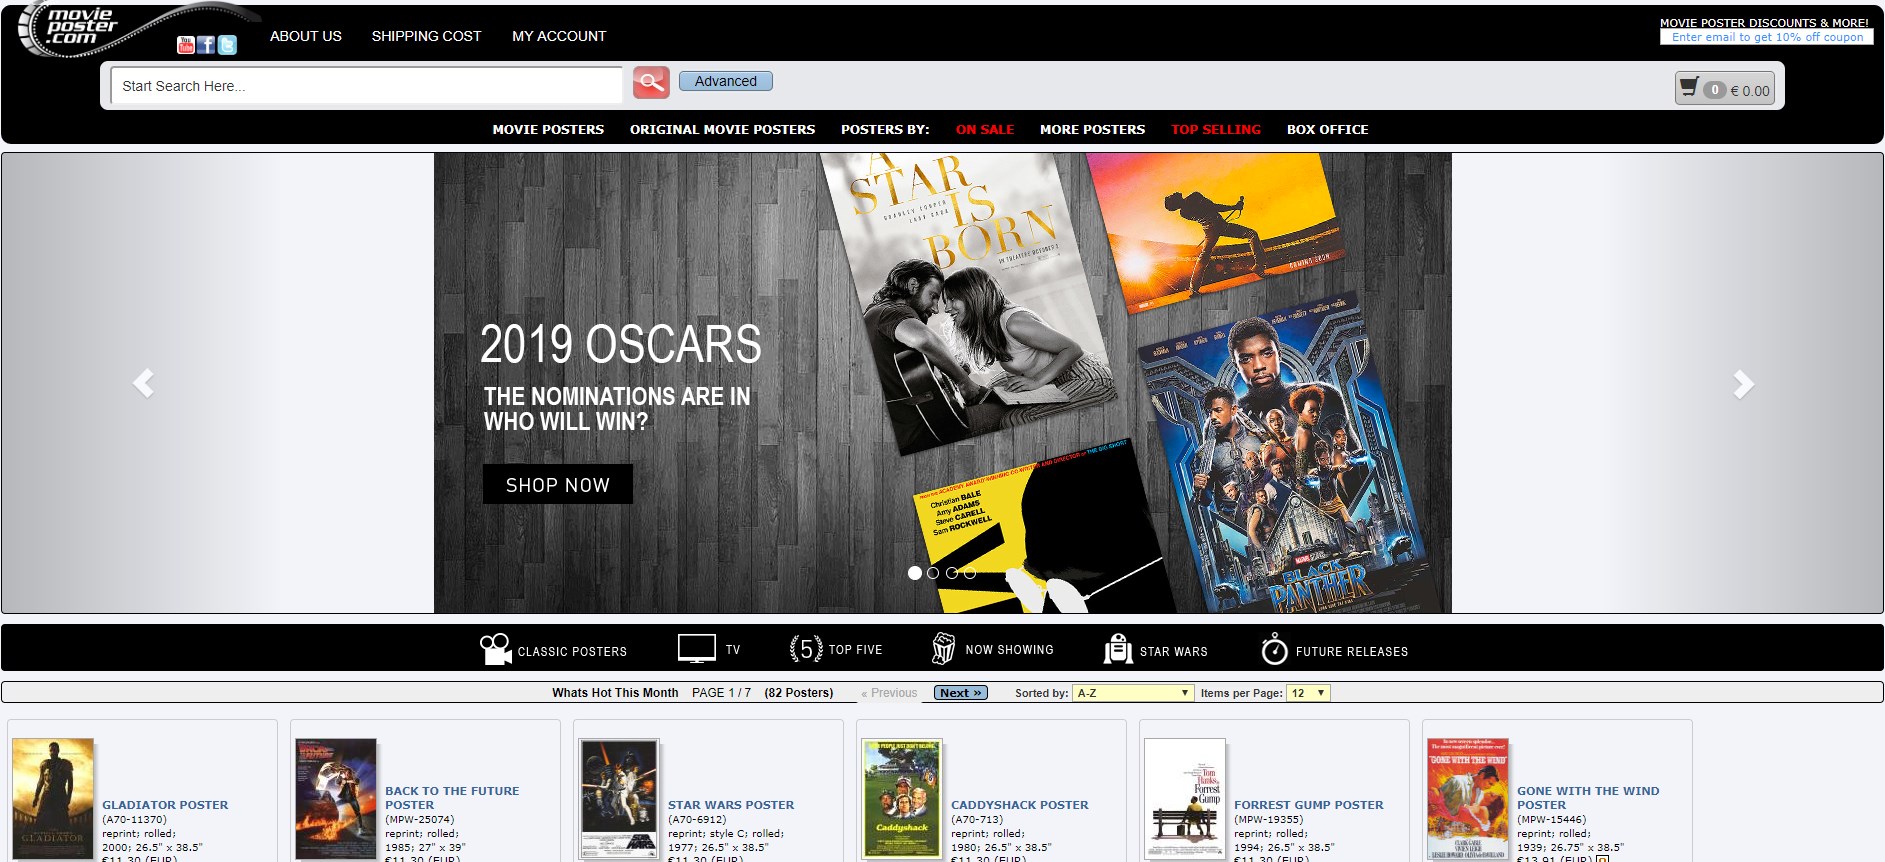Viewport: 1885px width, 862px height.
Task: Open the Now Showing text link
Action: pyautogui.click(x=1009, y=650)
